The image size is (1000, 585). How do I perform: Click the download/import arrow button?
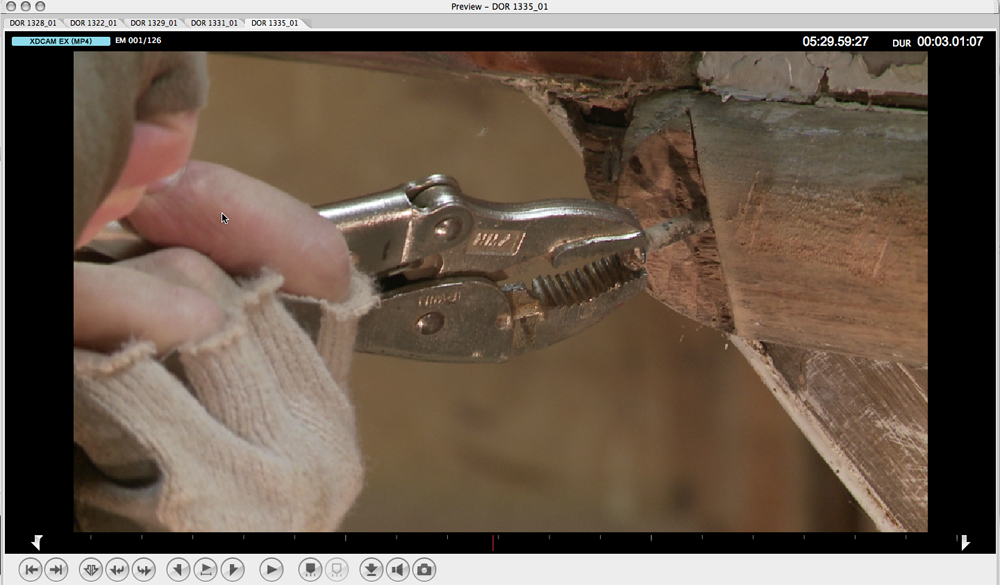pyautogui.click(x=371, y=570)
